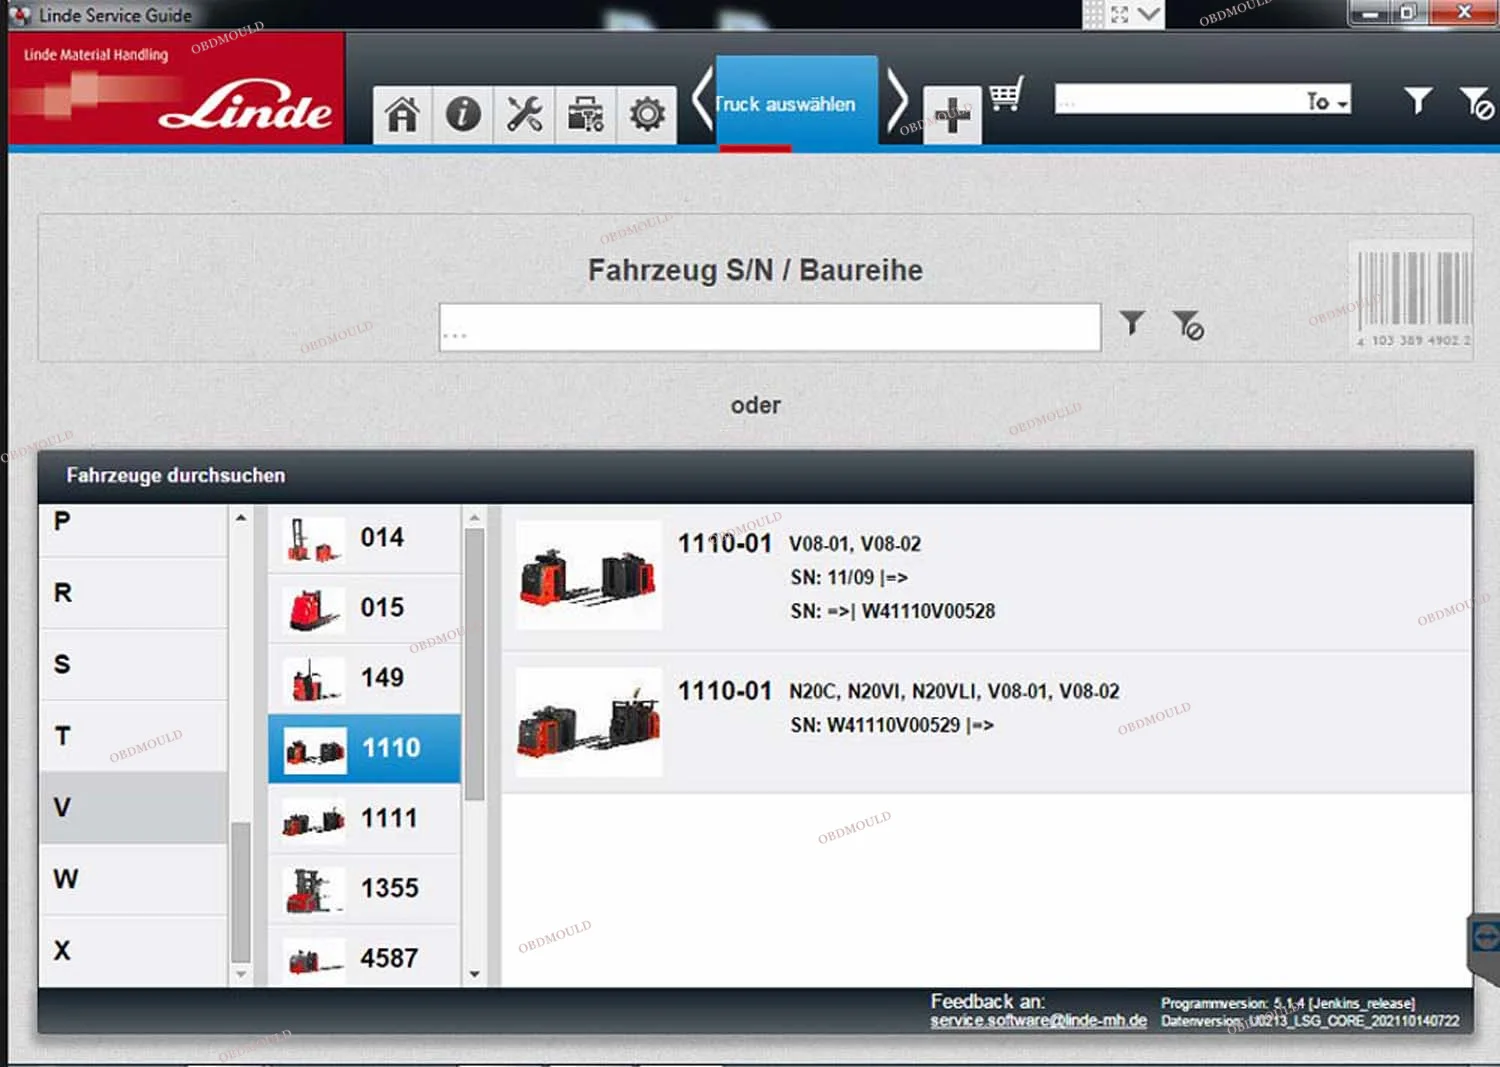Viewport: 1500px width, 1067px height.
Task: Select letter W in the vehicle letter list
Action: pyautogui.click(x=134, y=879)
